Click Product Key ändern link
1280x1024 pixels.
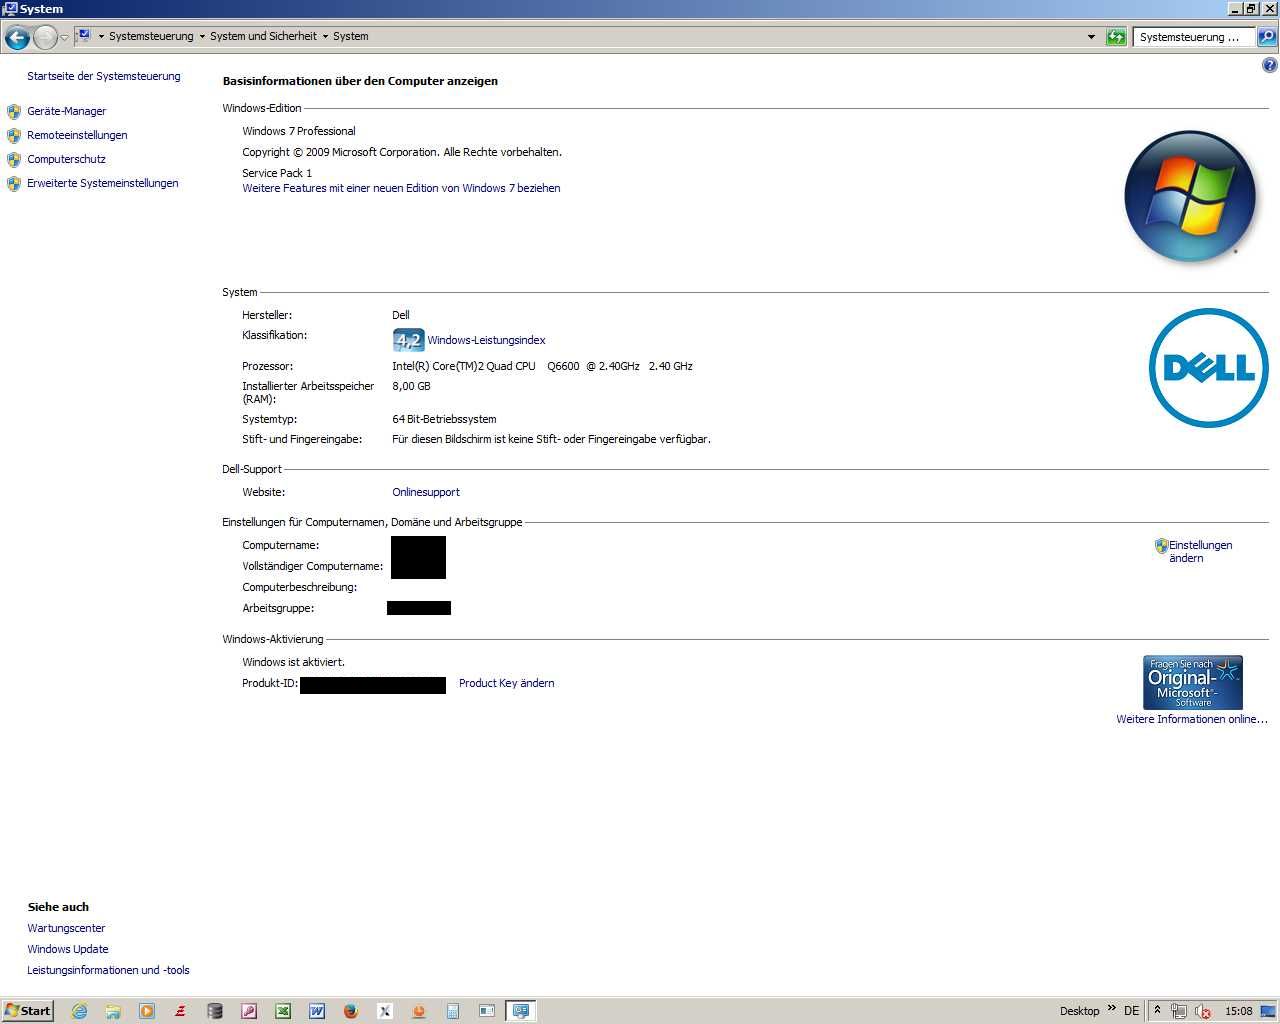pos(506,683)
